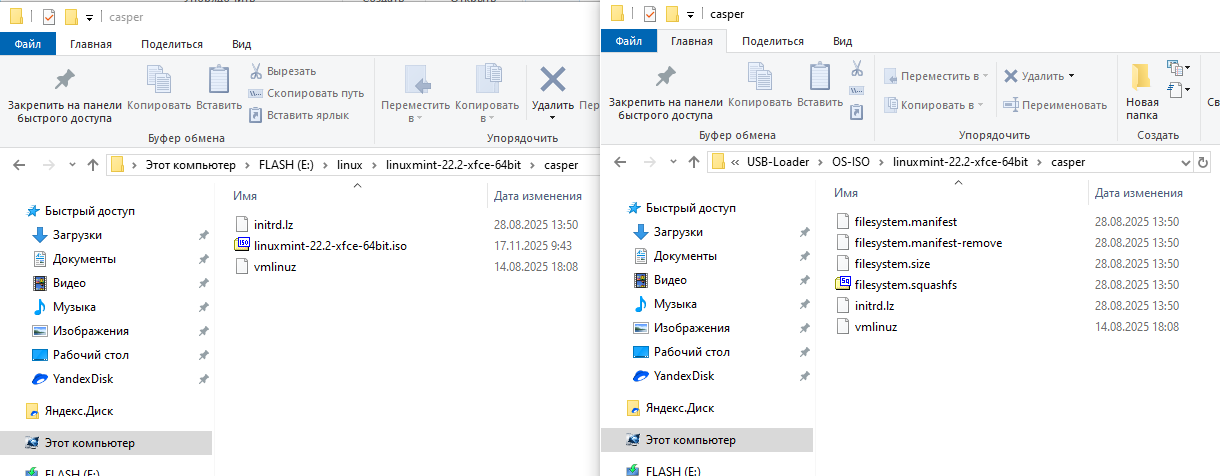
Task: Refresh the right window's address bar
Action: (1202, 162)
